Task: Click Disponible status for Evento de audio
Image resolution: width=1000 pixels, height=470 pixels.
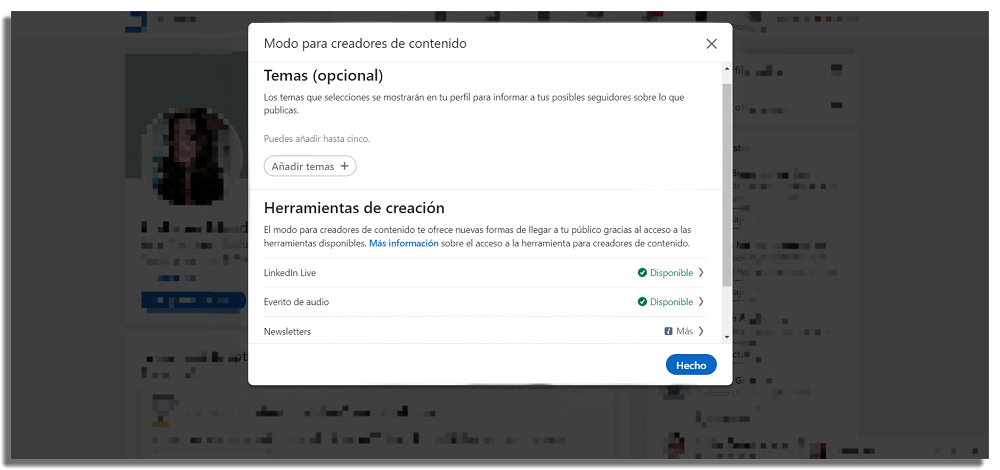Action: click(671, 302)
